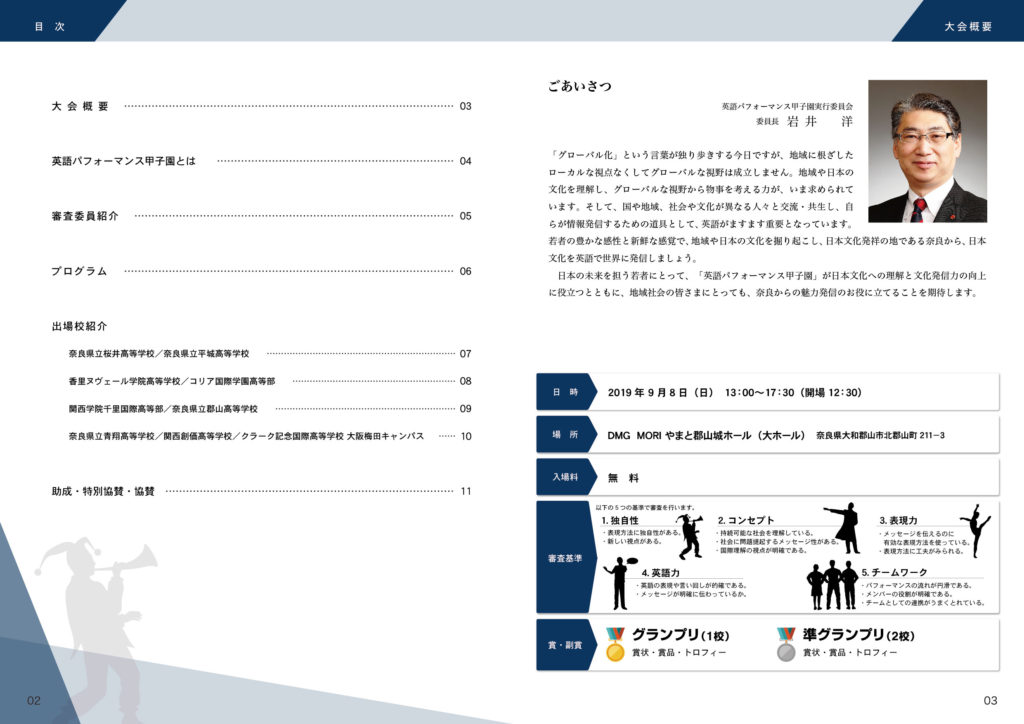
Task: Click the 3. 表現力 criterion heading
Action: tap(898, 520)
